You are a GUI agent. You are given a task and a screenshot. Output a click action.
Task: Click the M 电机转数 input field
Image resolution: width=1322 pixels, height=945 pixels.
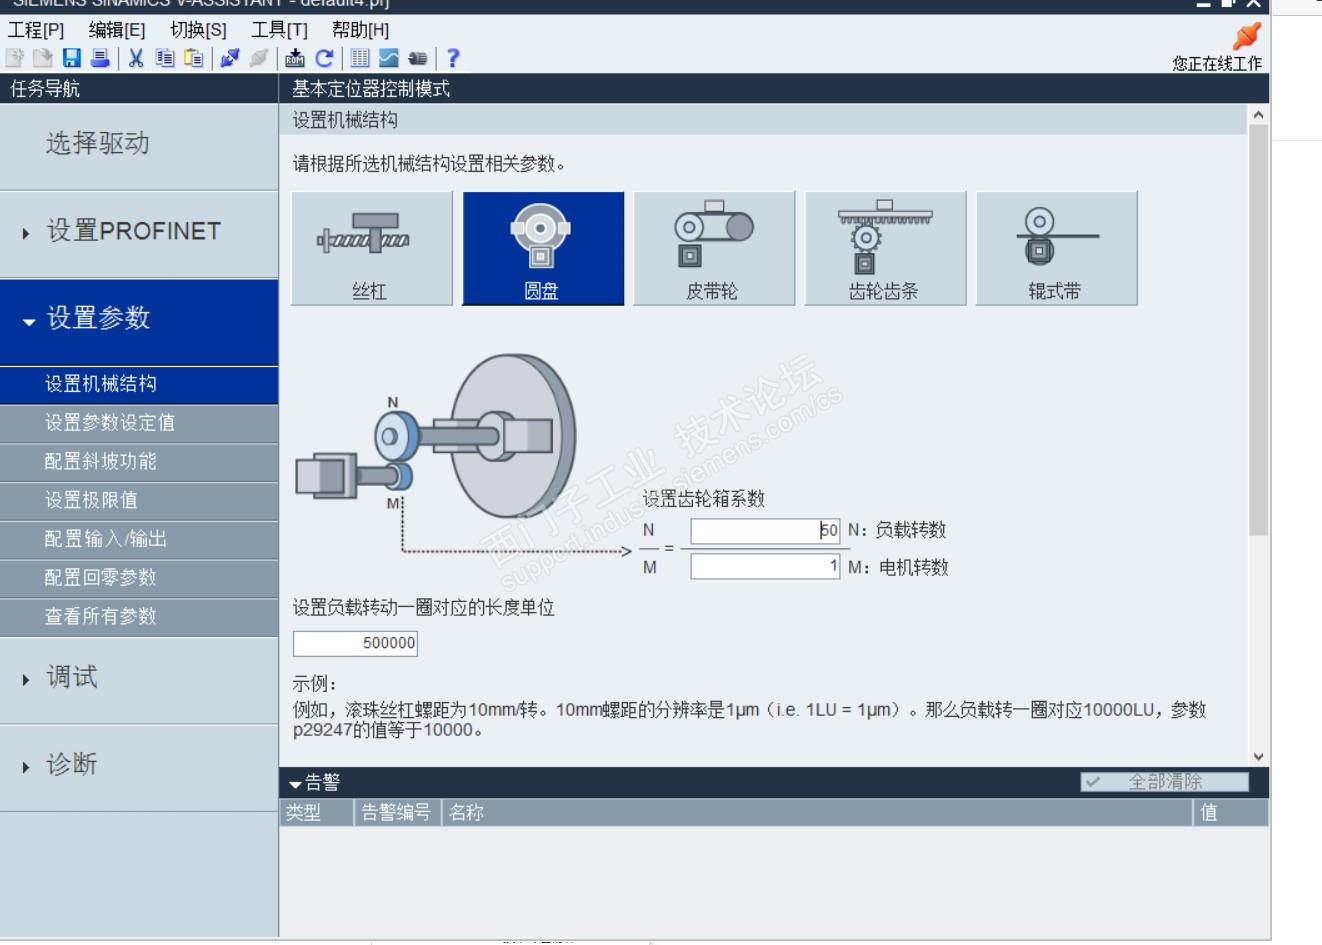click(x=765, y=567)
